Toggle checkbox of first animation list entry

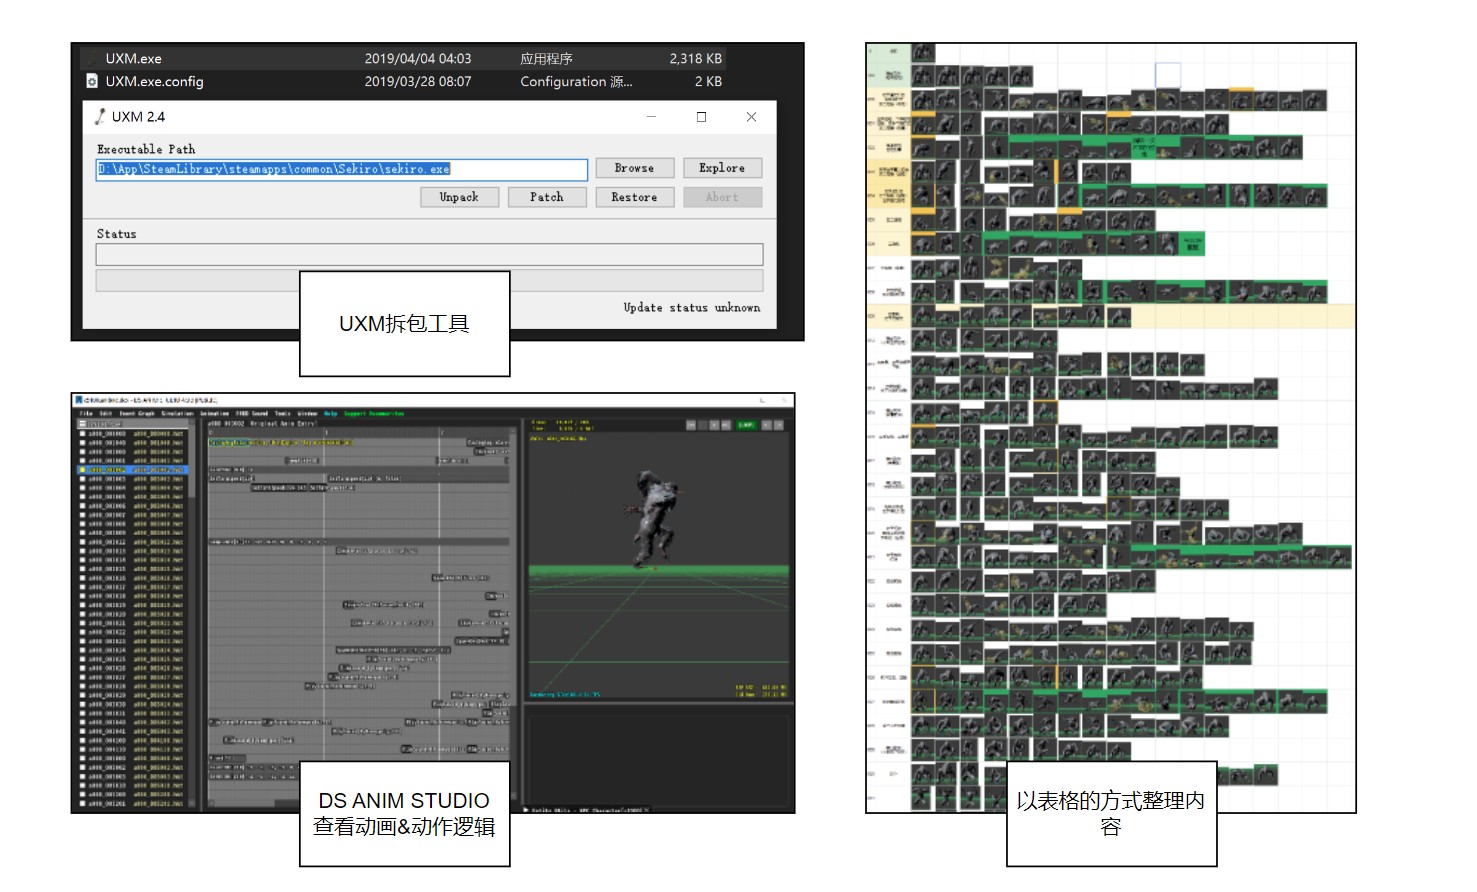tap(82, 433)
